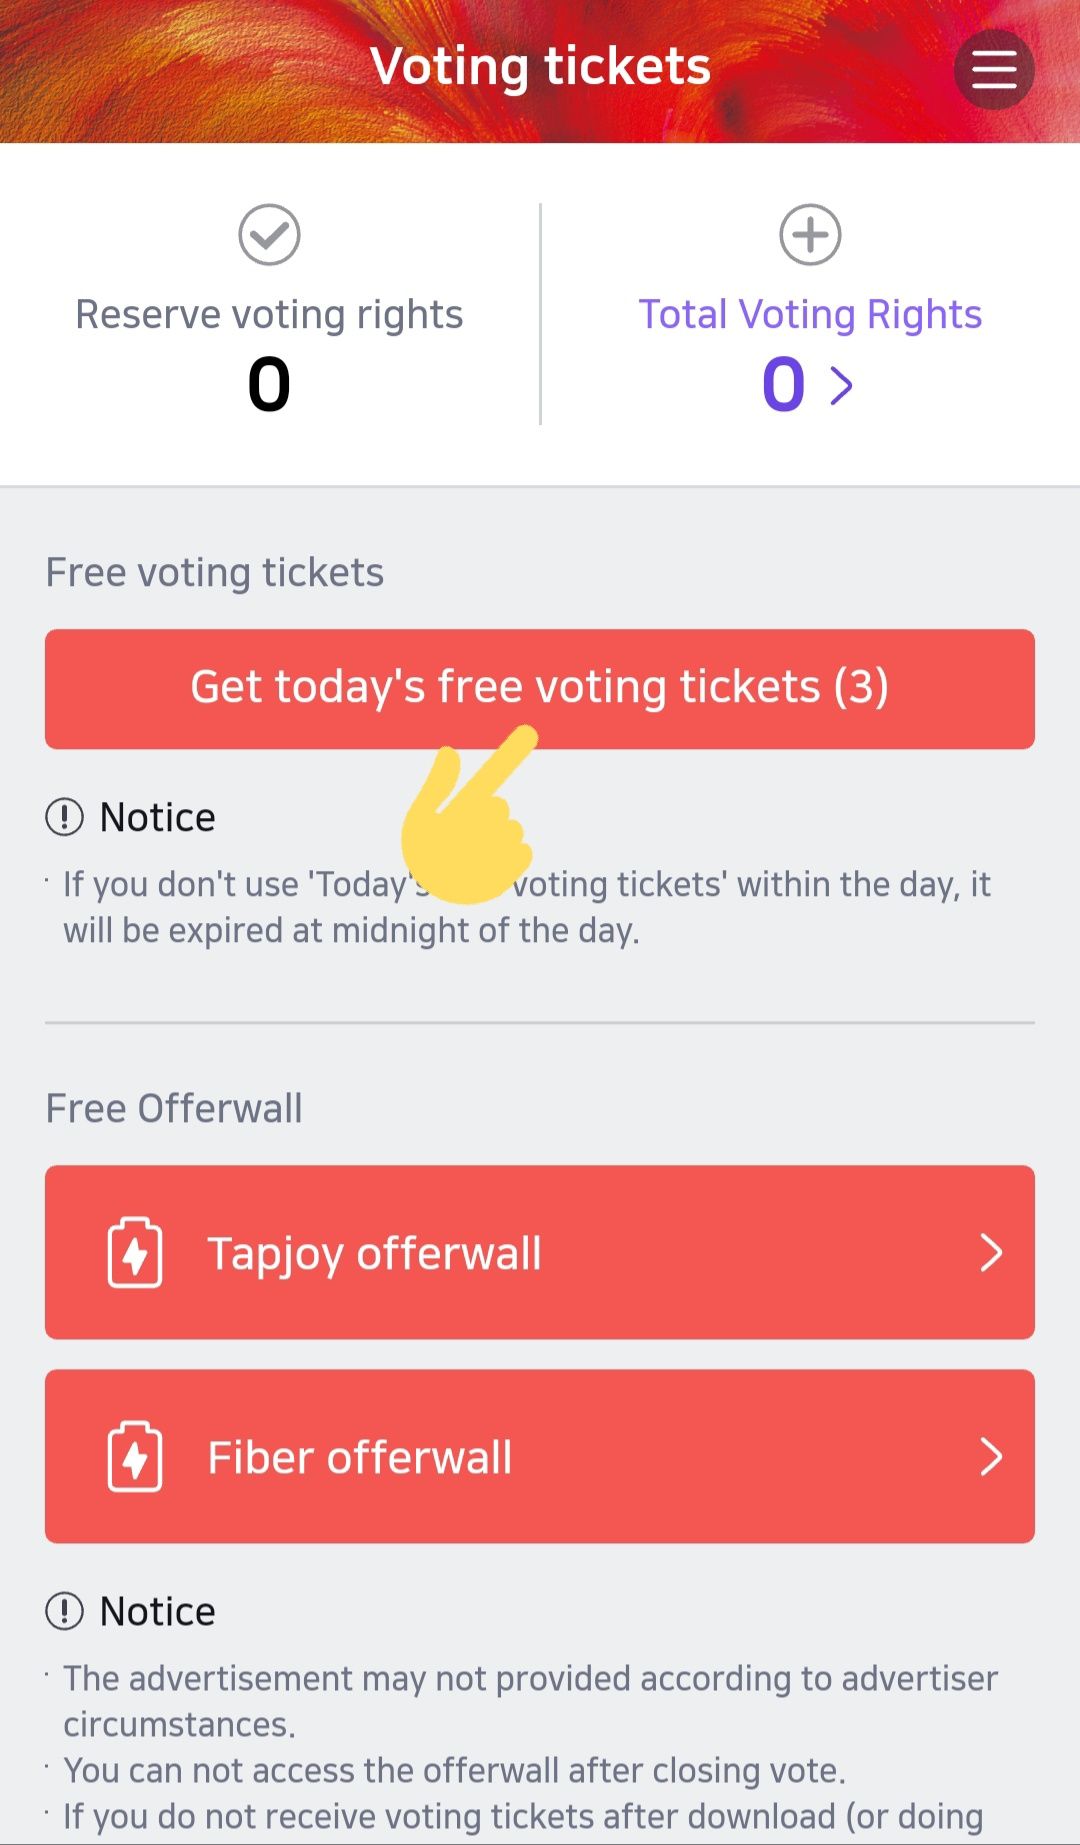1080x1845 pixels.
Task: Click the battery icon on Tapjoy offerwall
Action: (x=135, y=1252)
